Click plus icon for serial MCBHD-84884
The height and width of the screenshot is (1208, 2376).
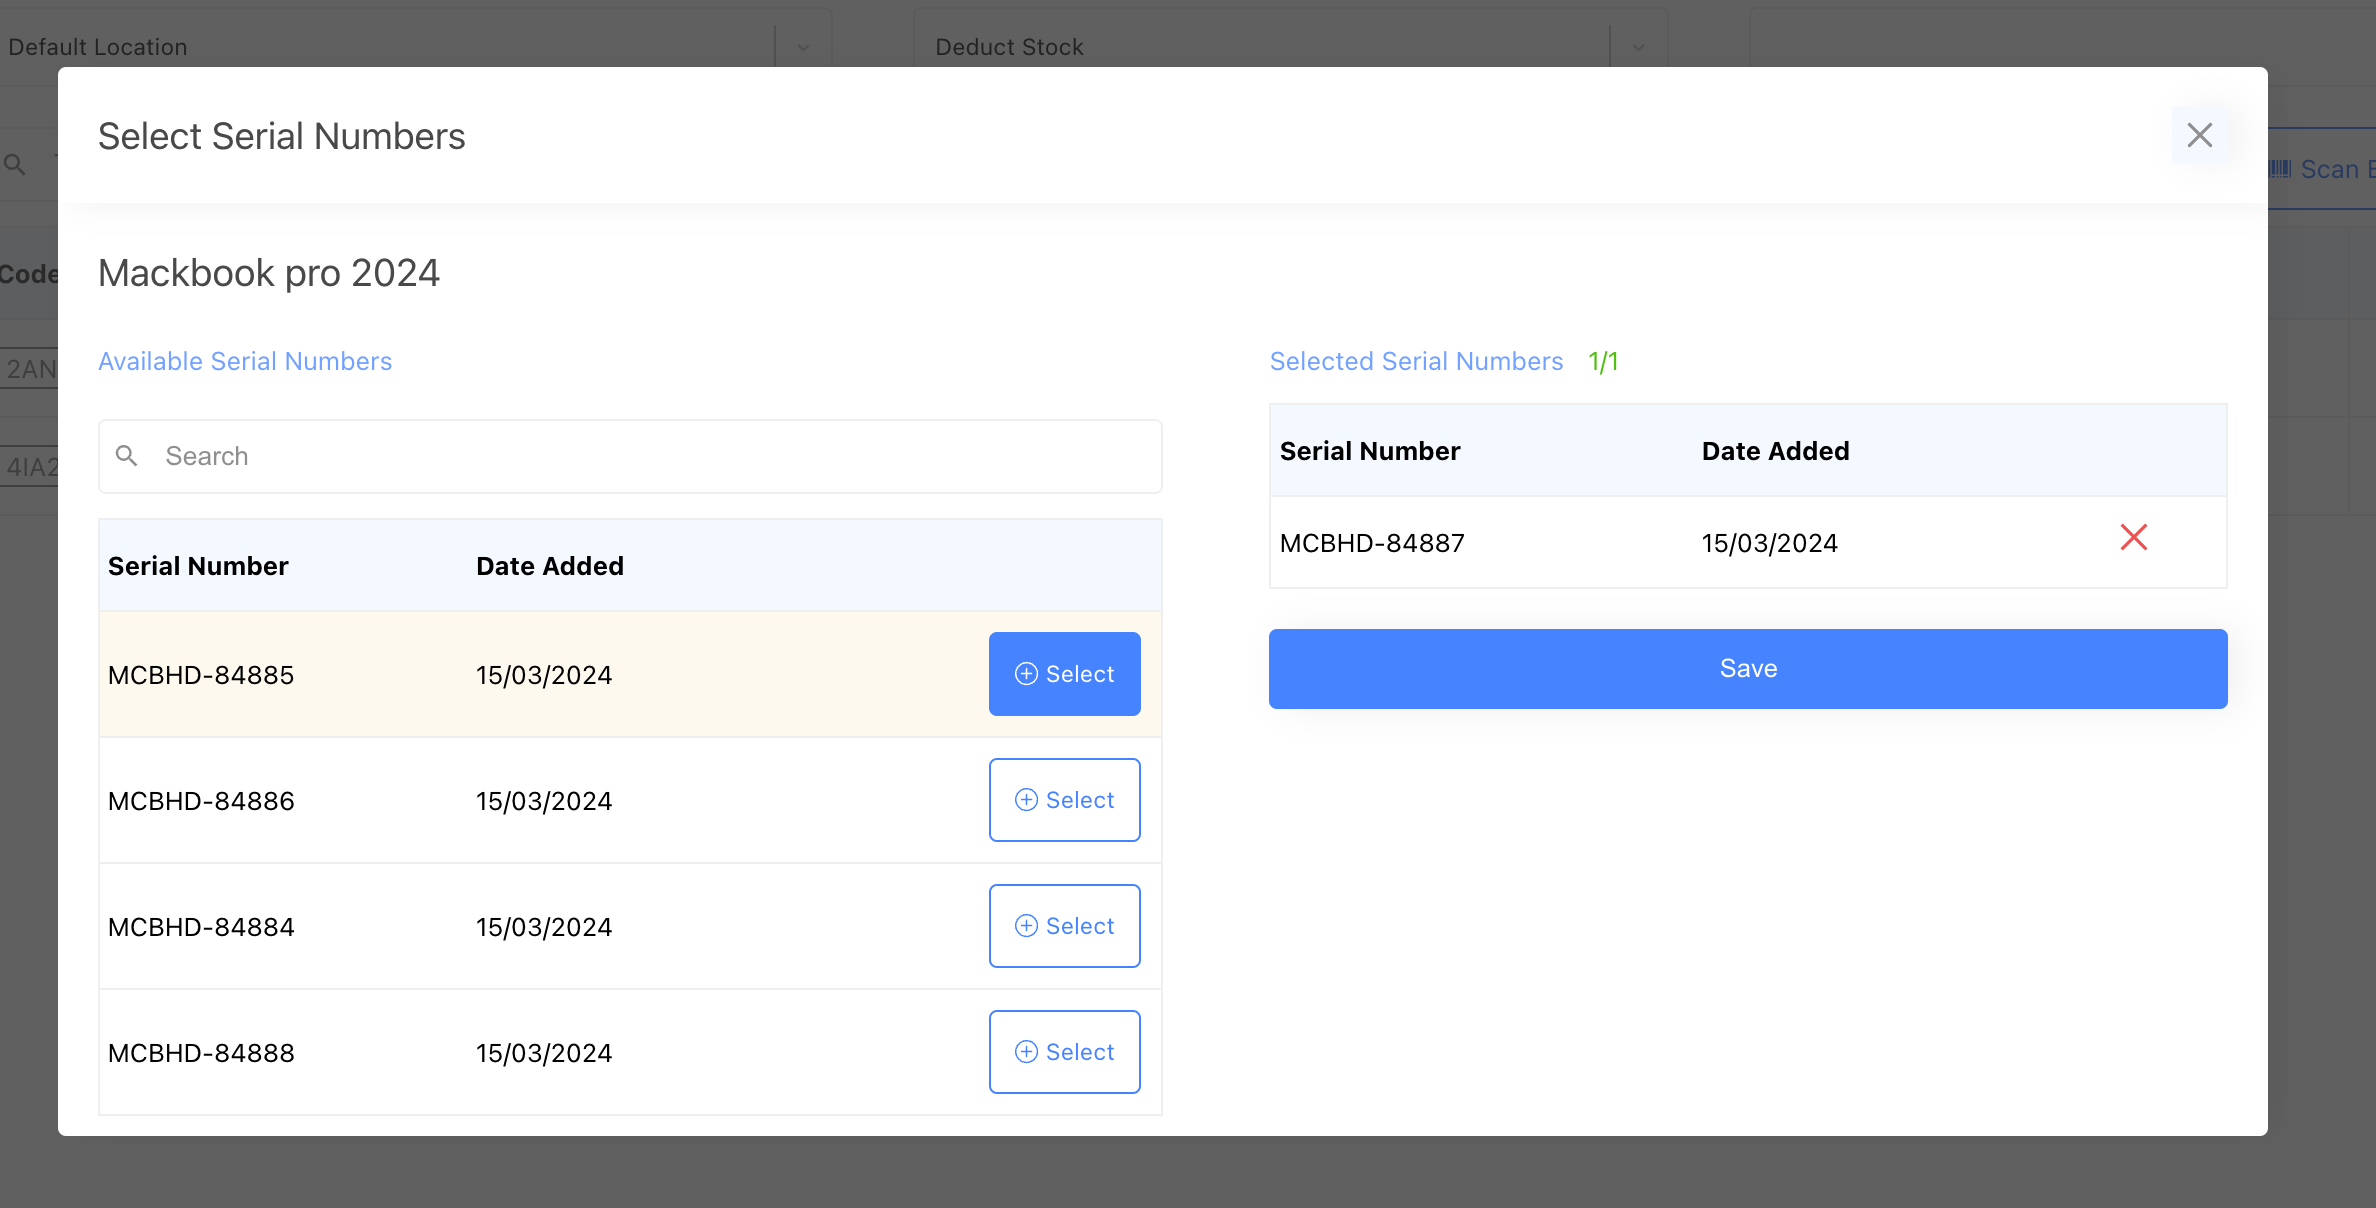pyautogui.click(x=1026, y=926)
